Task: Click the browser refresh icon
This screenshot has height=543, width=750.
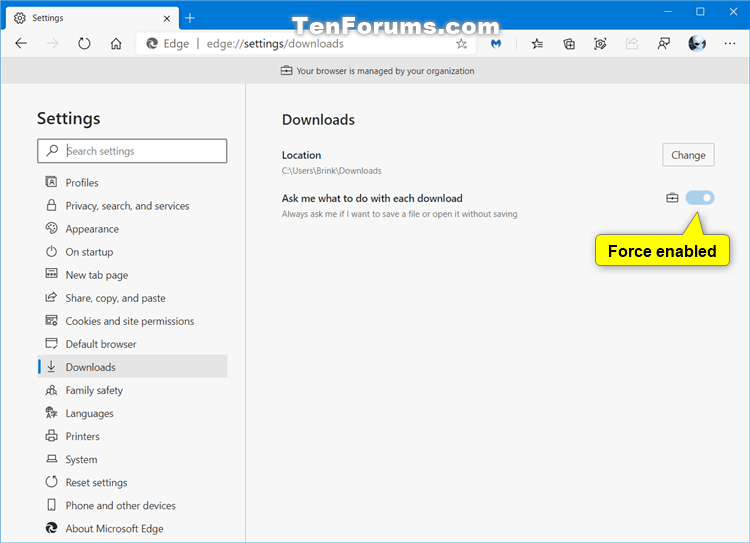Action: pos(84,44)
